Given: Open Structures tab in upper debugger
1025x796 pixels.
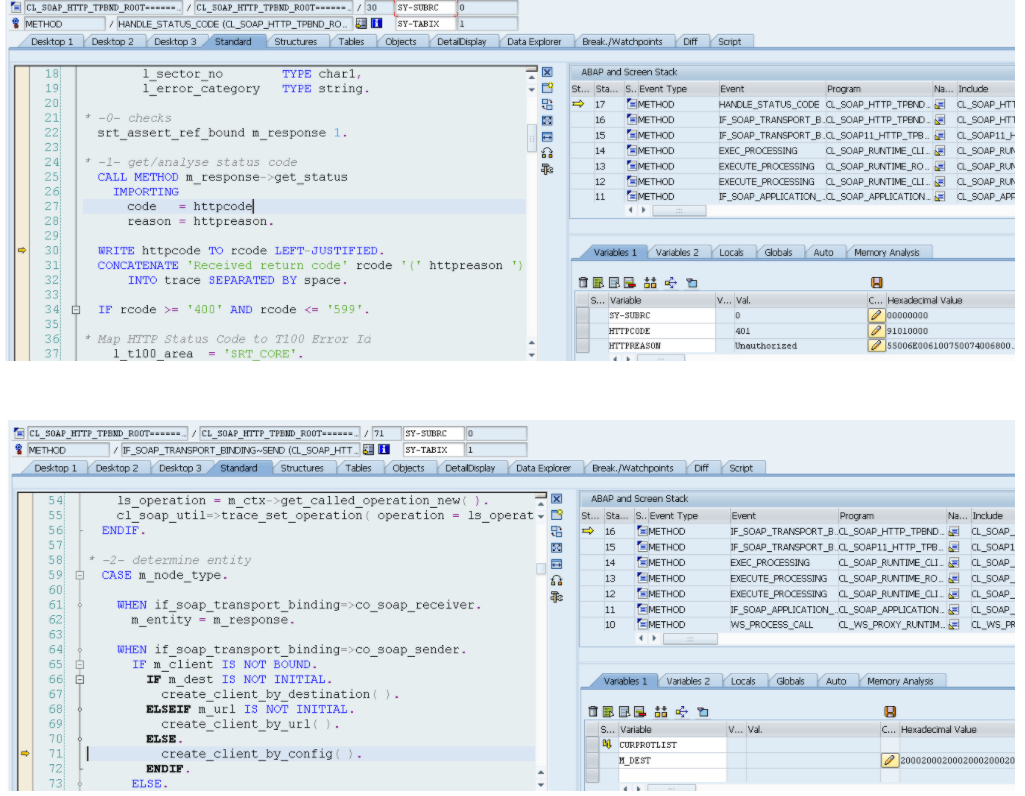Looking at the screenshot, I should [x=295, y=42].
